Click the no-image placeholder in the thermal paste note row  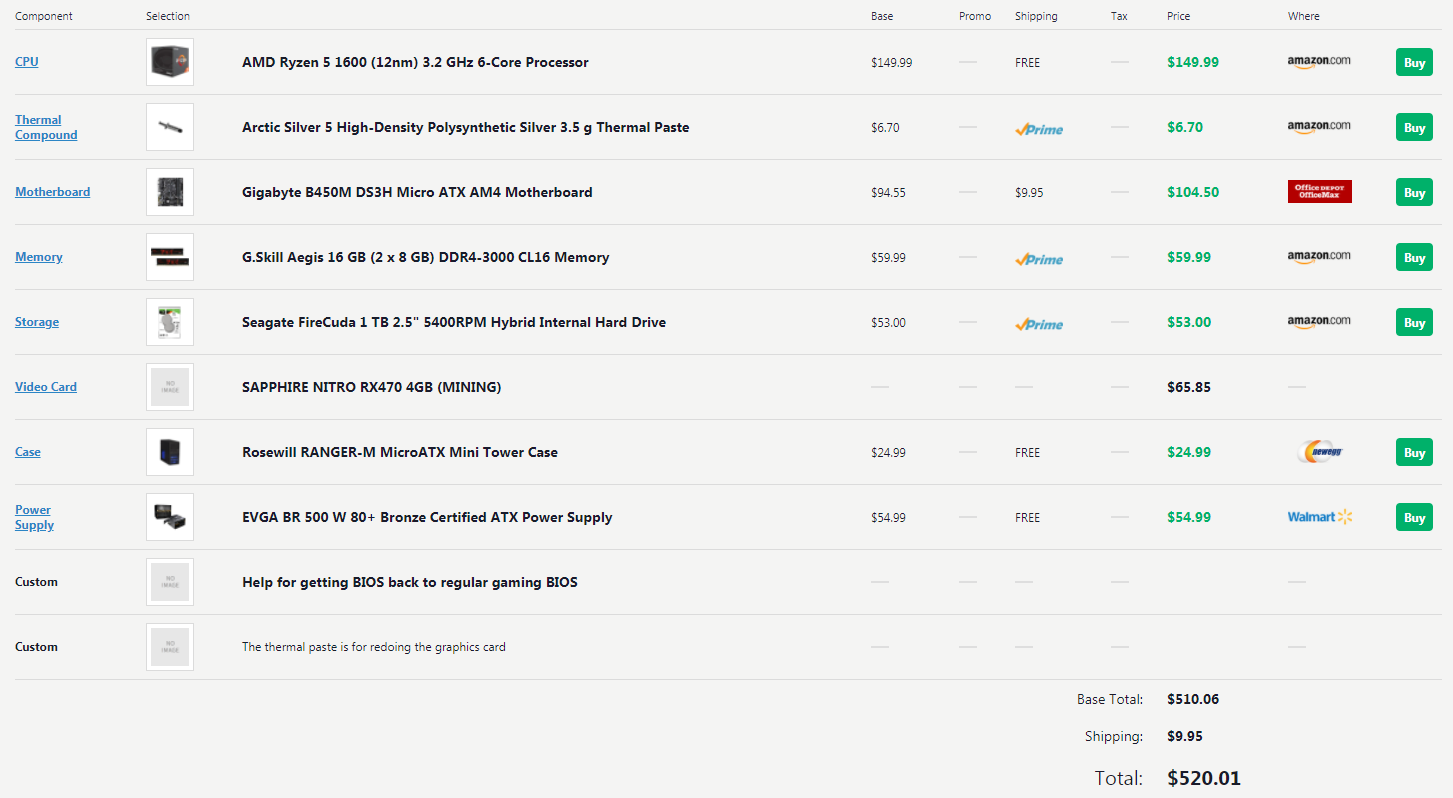[x=170, y=647]
